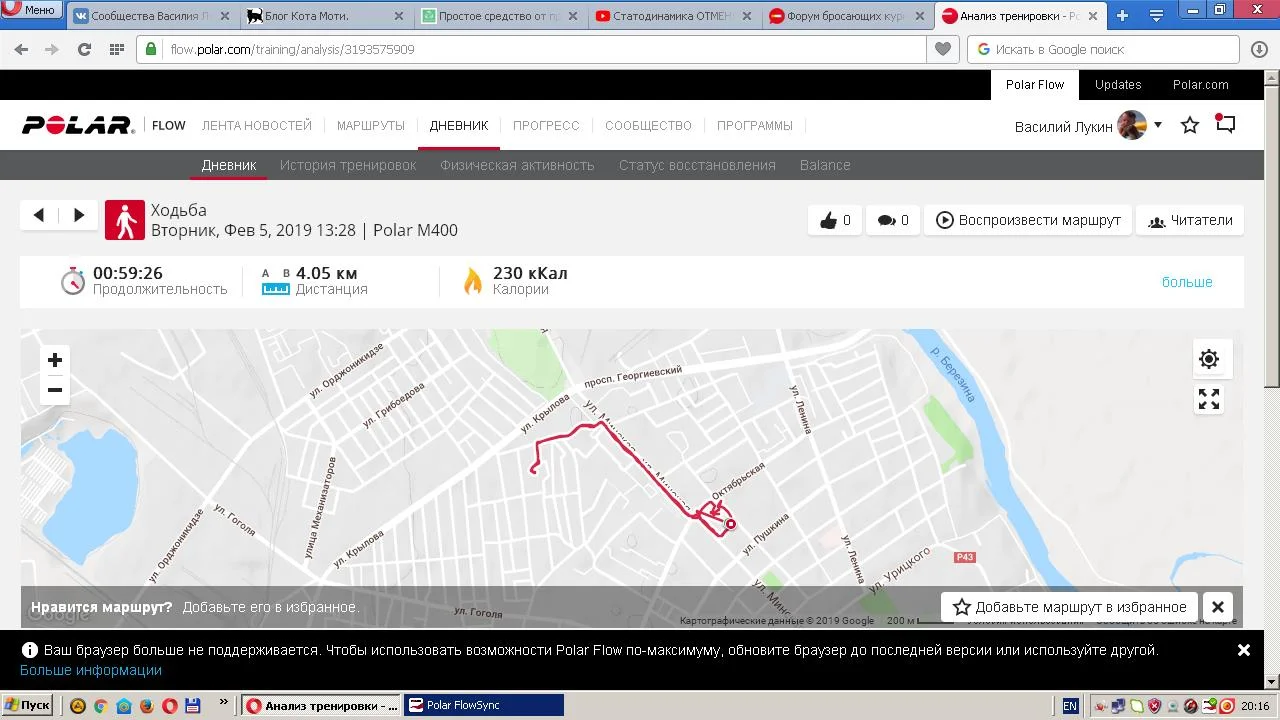Open ЛЕНТА НОВОСТЕЙ menu item

(x=257, y=125)
